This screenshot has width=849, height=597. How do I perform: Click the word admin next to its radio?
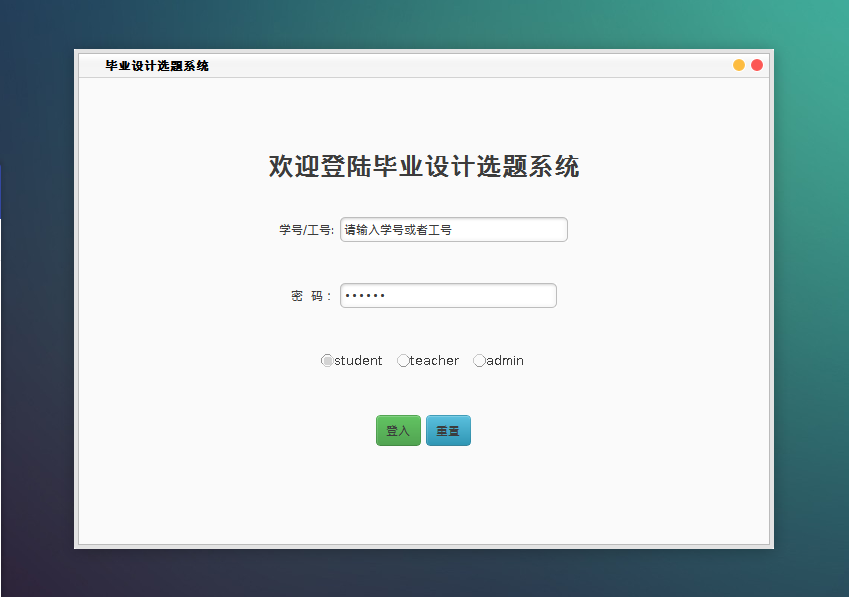point(504,360)
